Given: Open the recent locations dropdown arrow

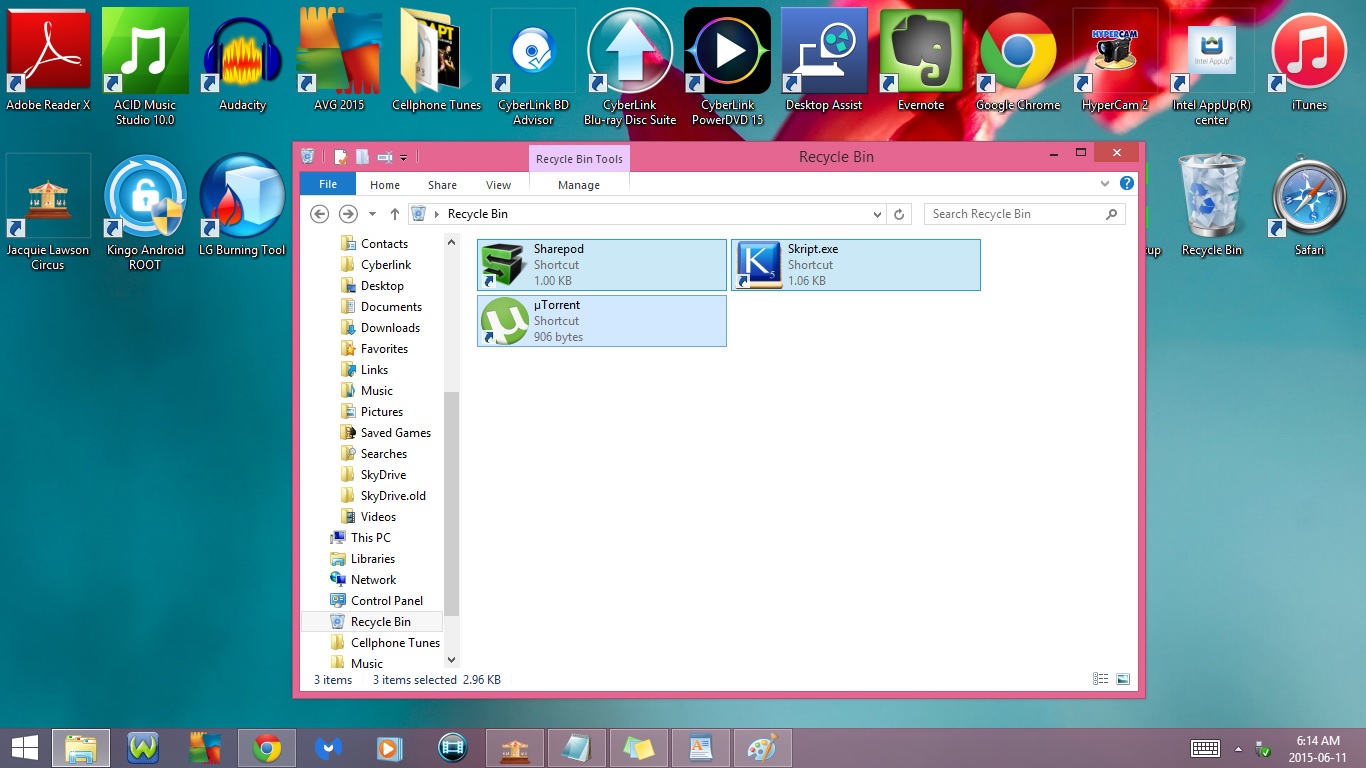Looking at the screenshot, I should pyautogui.click(x=372, y=214).
